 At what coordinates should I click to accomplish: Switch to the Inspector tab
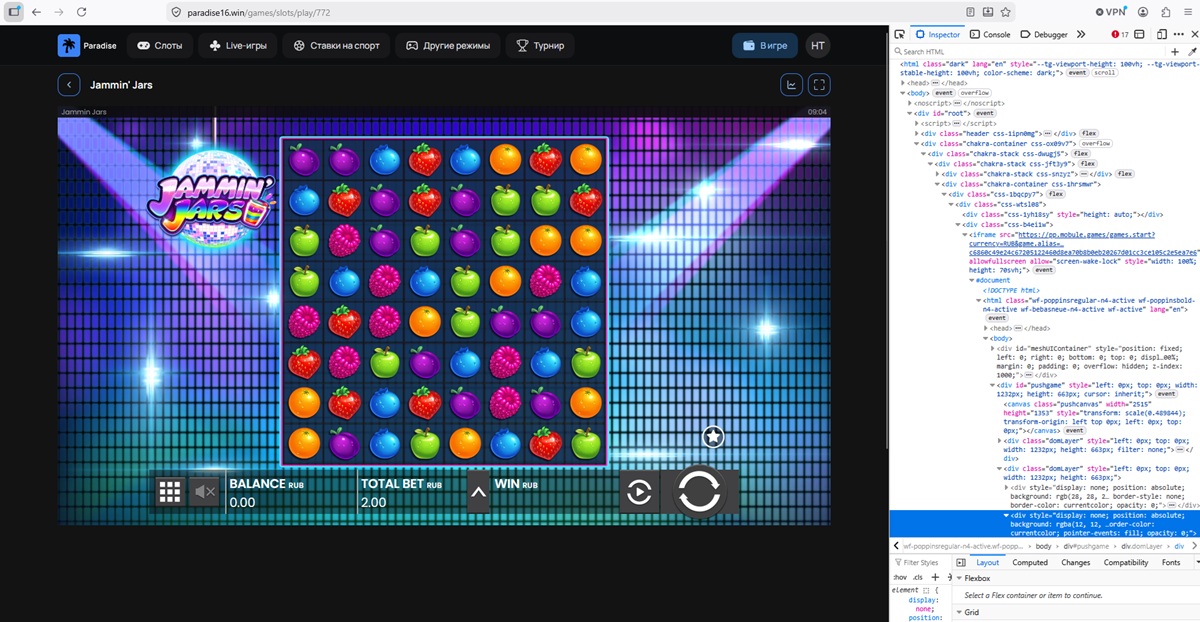pyautogui.click(x=938, y=34)
